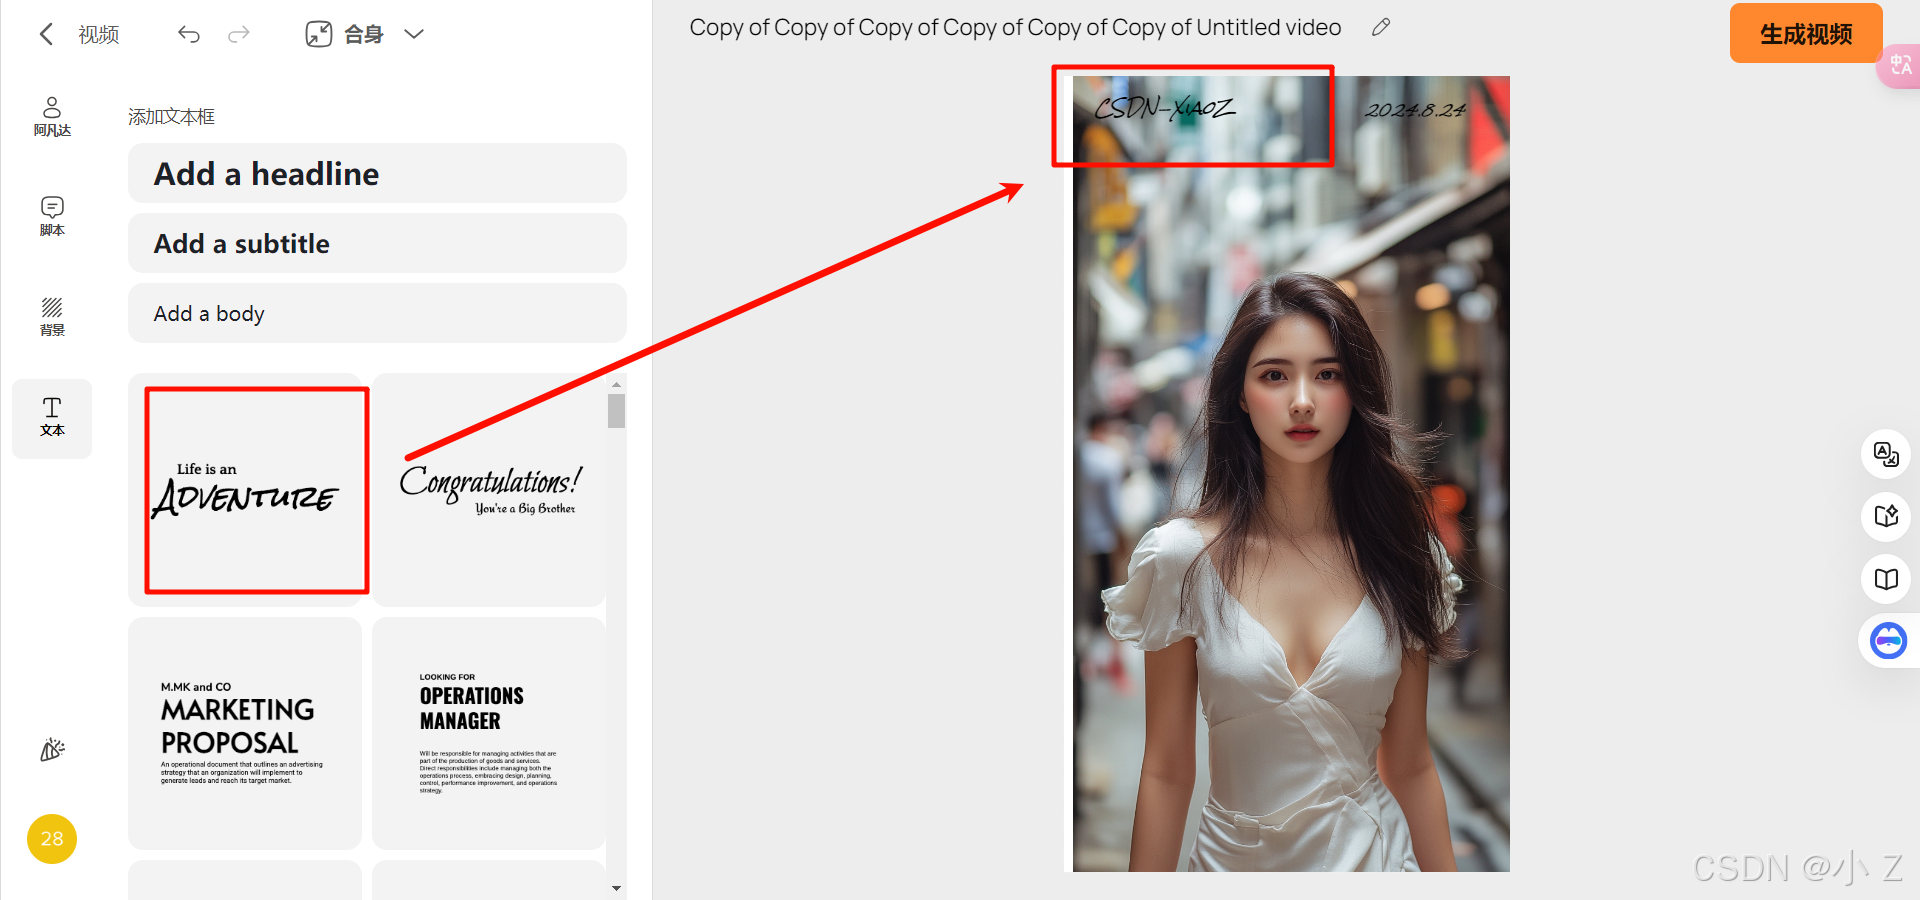The width and height of the screenshot is (1920, 900).
Task: Select the CSDN-XIAOZ text on canvas
Action: tap(1165, 108)
